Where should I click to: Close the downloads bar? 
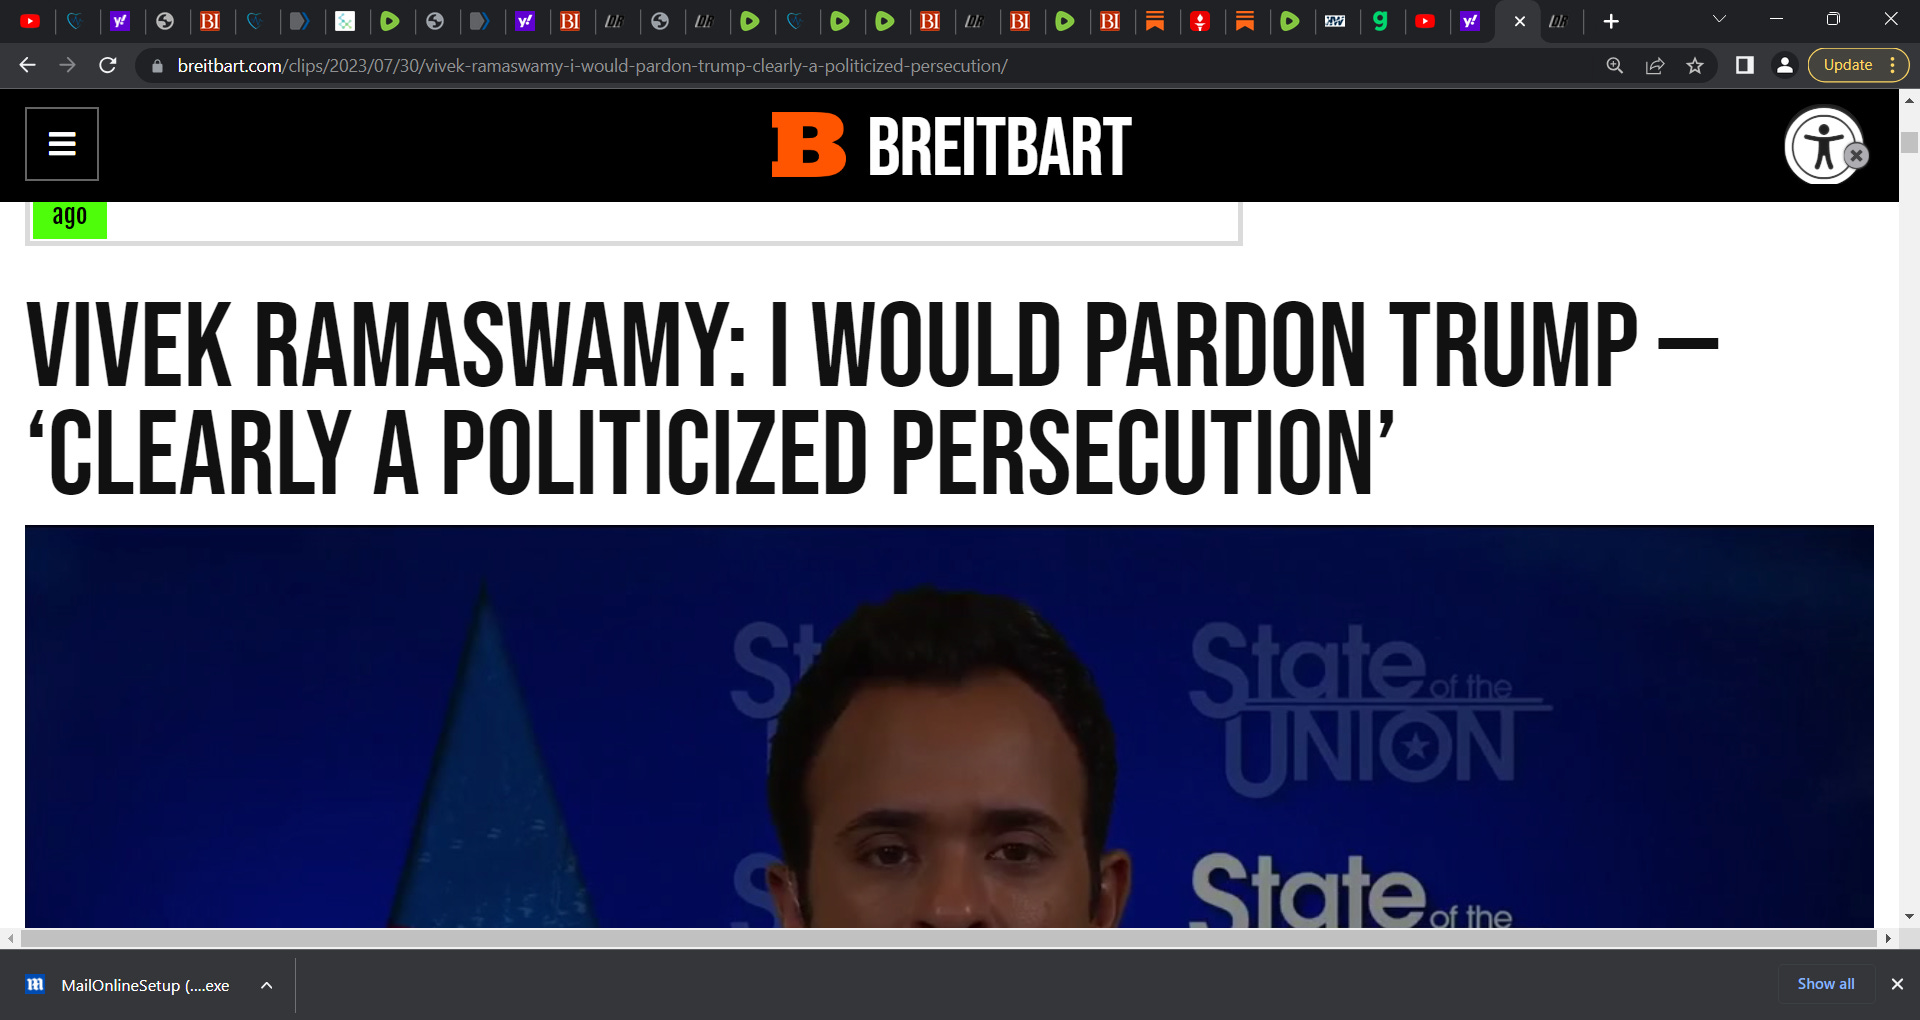1897,984
